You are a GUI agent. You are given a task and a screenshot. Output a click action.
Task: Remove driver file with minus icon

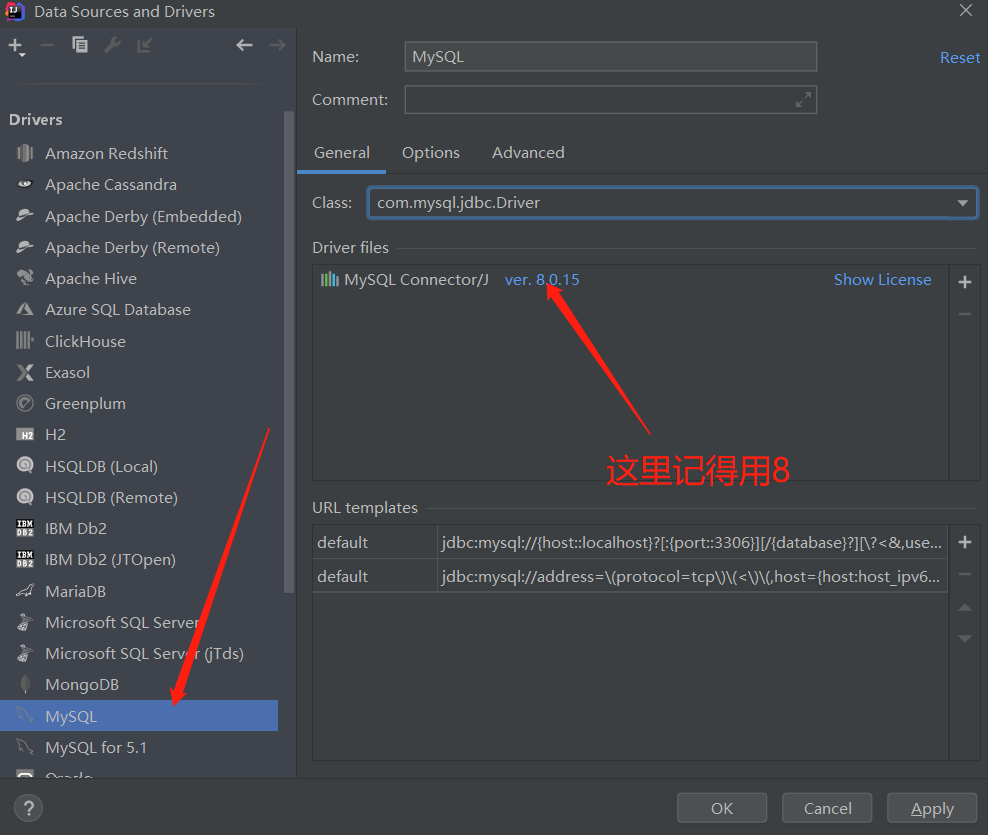[965, 314]
